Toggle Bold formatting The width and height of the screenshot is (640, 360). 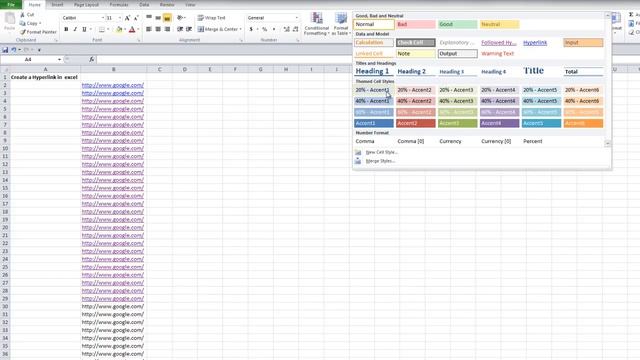click(66, 29)
